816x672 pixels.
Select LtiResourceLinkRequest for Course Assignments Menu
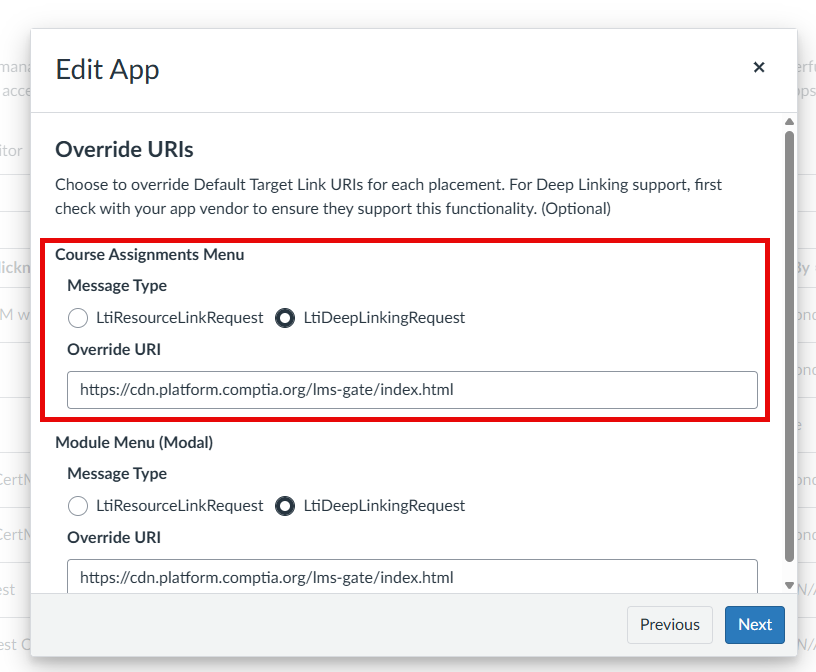click(78, 318)
